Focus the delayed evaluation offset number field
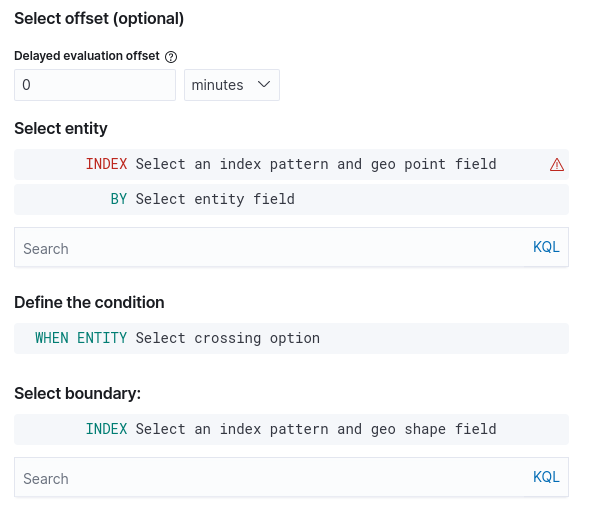 95,85
